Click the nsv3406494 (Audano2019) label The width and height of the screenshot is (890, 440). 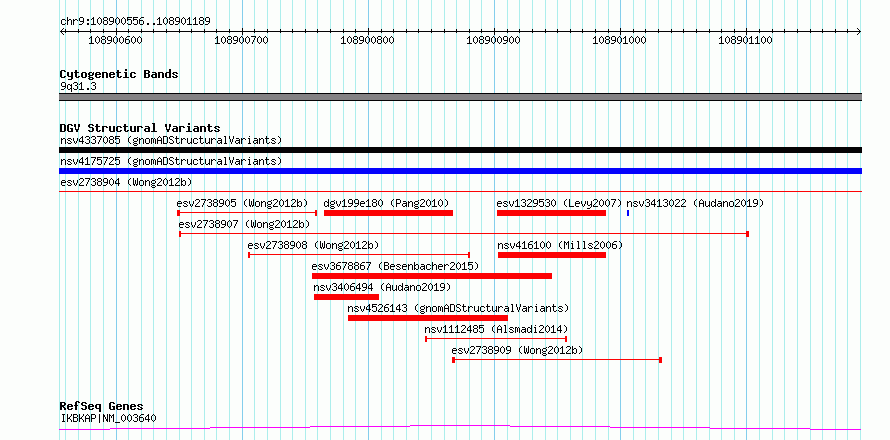(382, 287)
